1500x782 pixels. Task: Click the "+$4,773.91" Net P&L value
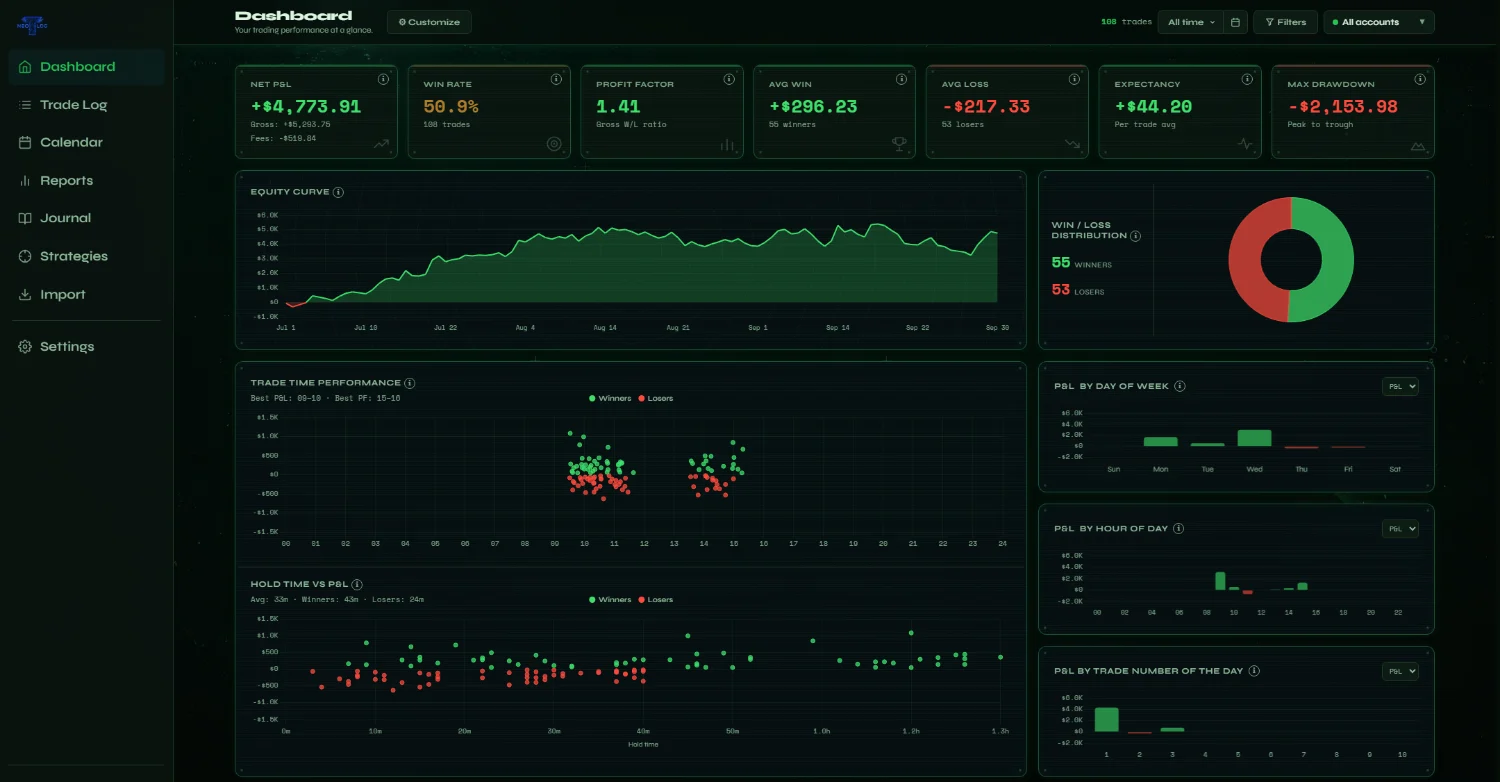[306, 106]
